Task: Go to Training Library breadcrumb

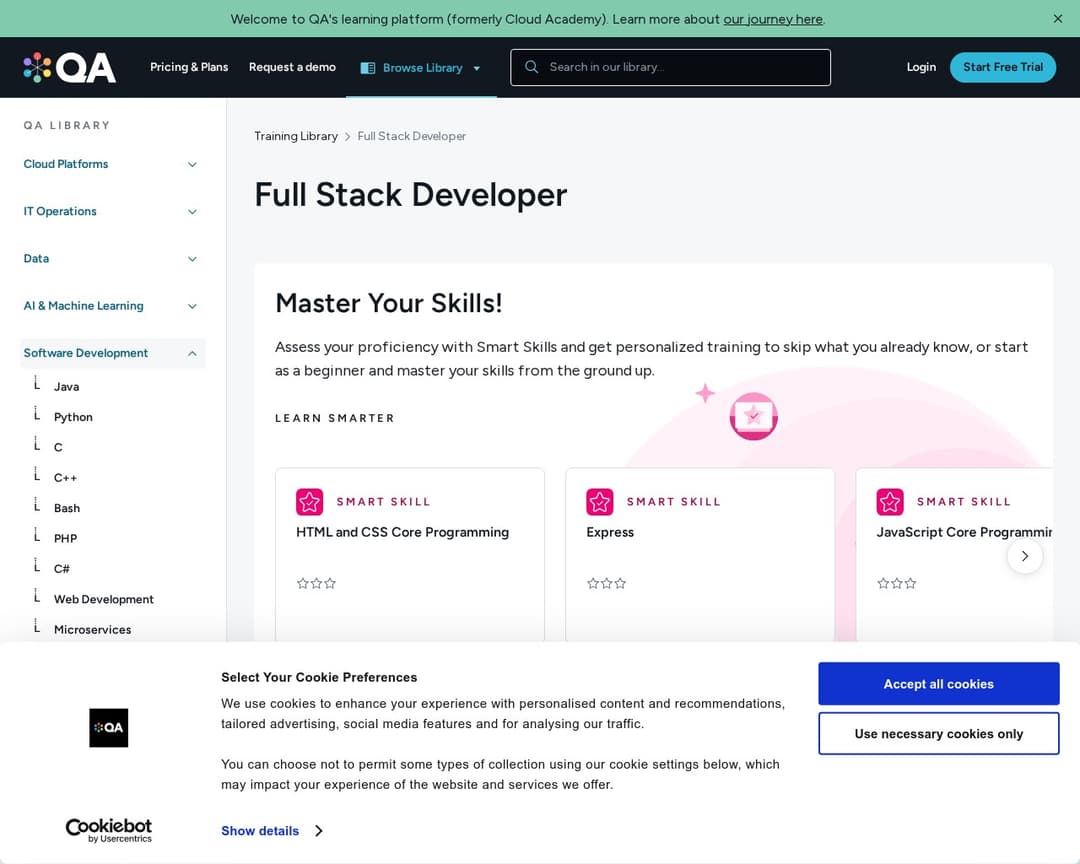Action: [x=296, y=136]
